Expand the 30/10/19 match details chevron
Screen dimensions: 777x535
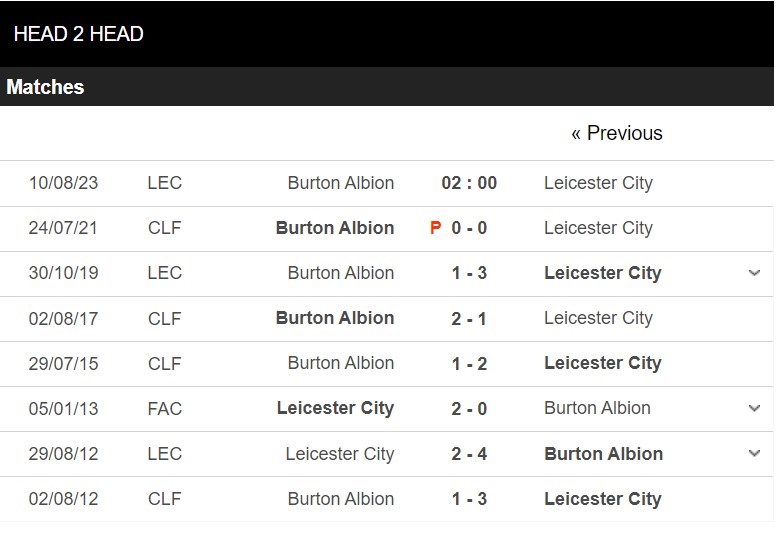[754, 273]
